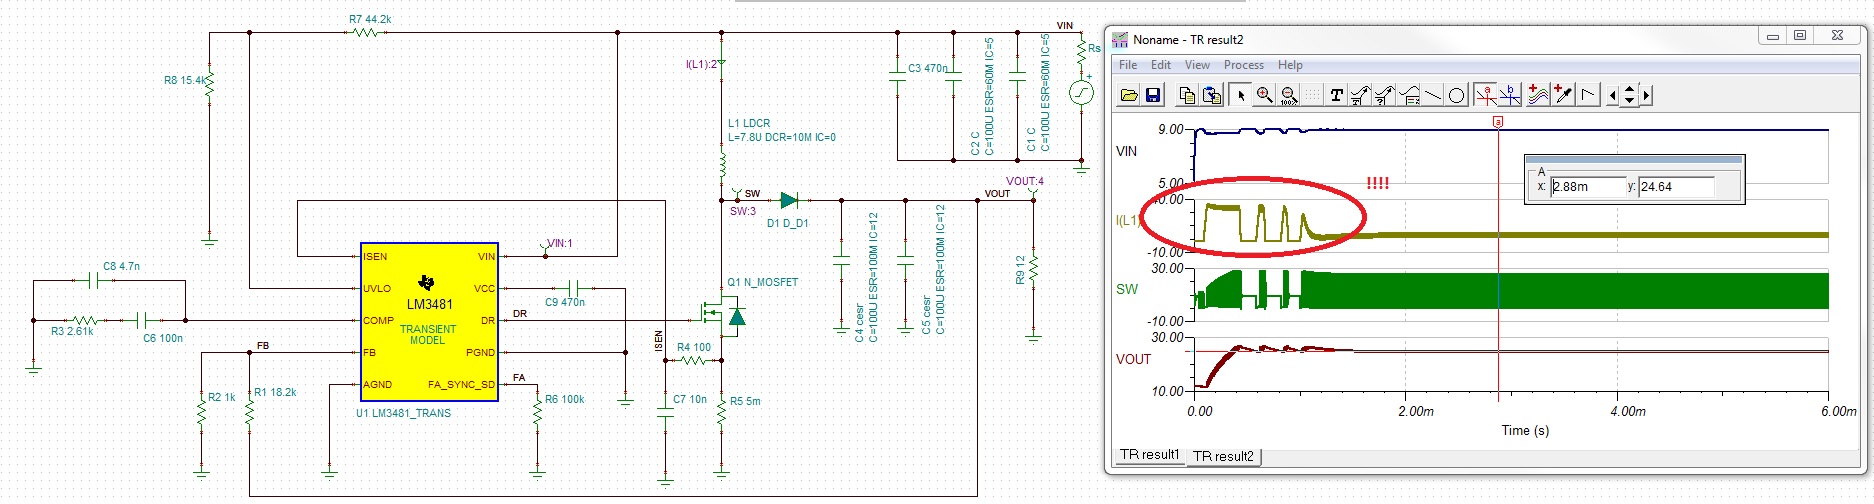Screen dimensions: 1874x504
Task: Click the C9 470n capacitor label
Action: (565, 302)
